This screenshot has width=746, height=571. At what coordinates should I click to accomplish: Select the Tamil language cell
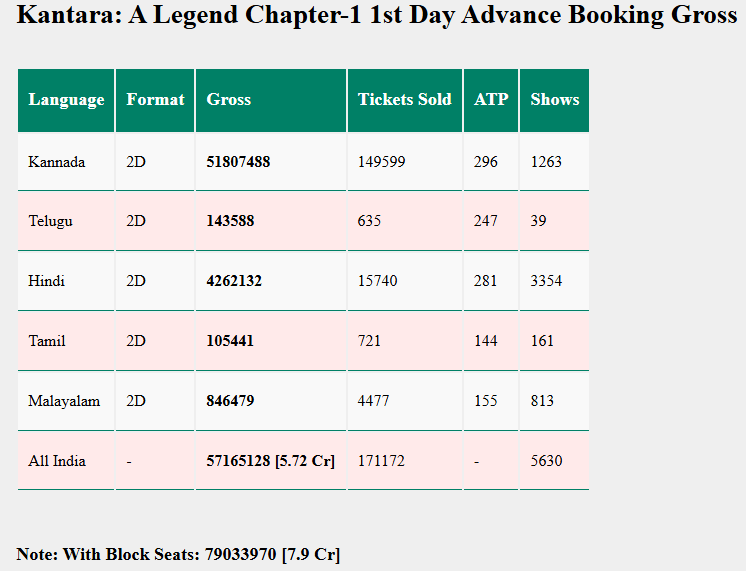[x=47, y=341]
